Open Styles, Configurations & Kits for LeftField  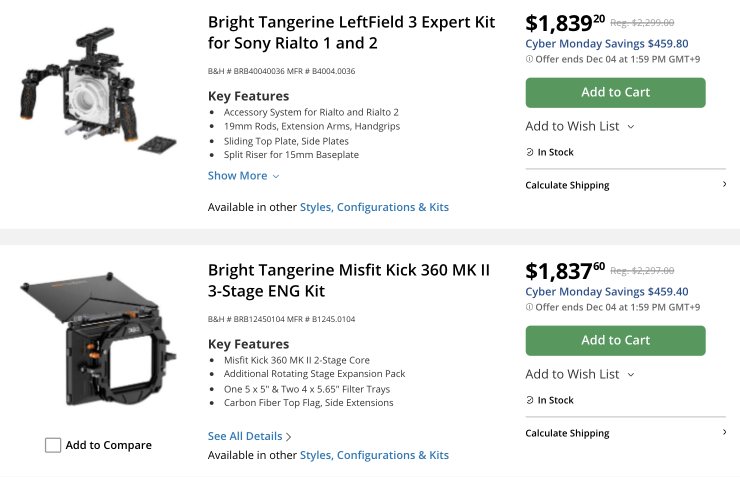tap(374, 207)
